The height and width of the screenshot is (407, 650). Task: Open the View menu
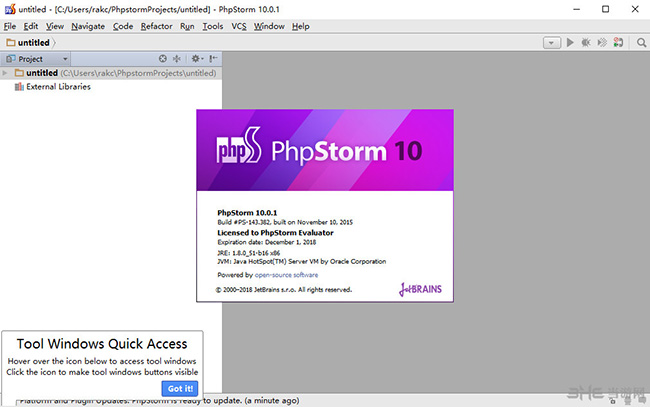click(55, 27)
